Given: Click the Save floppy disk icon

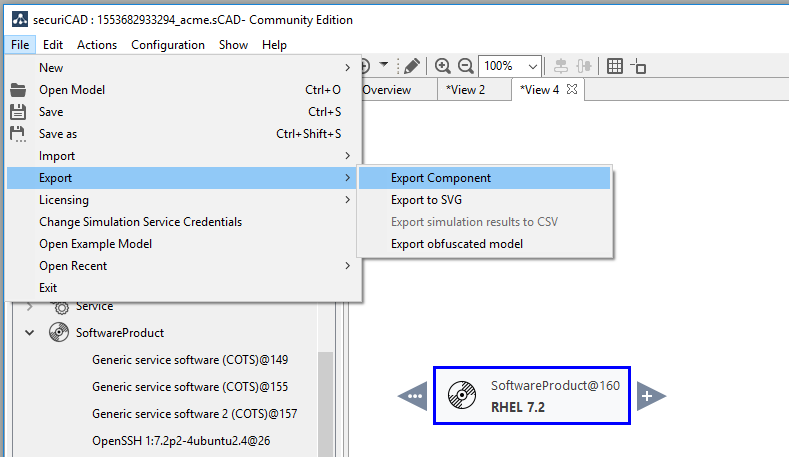Looking at the screenshot, I should 18,112.
